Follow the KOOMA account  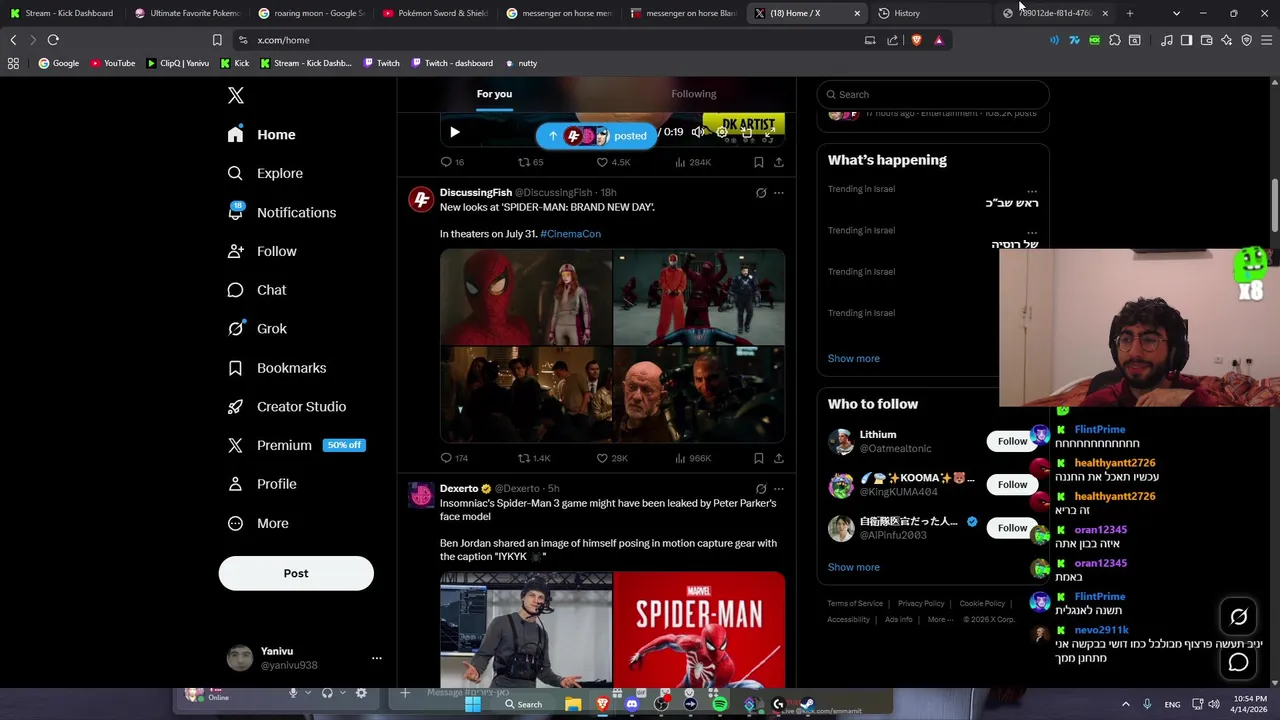1012,484
